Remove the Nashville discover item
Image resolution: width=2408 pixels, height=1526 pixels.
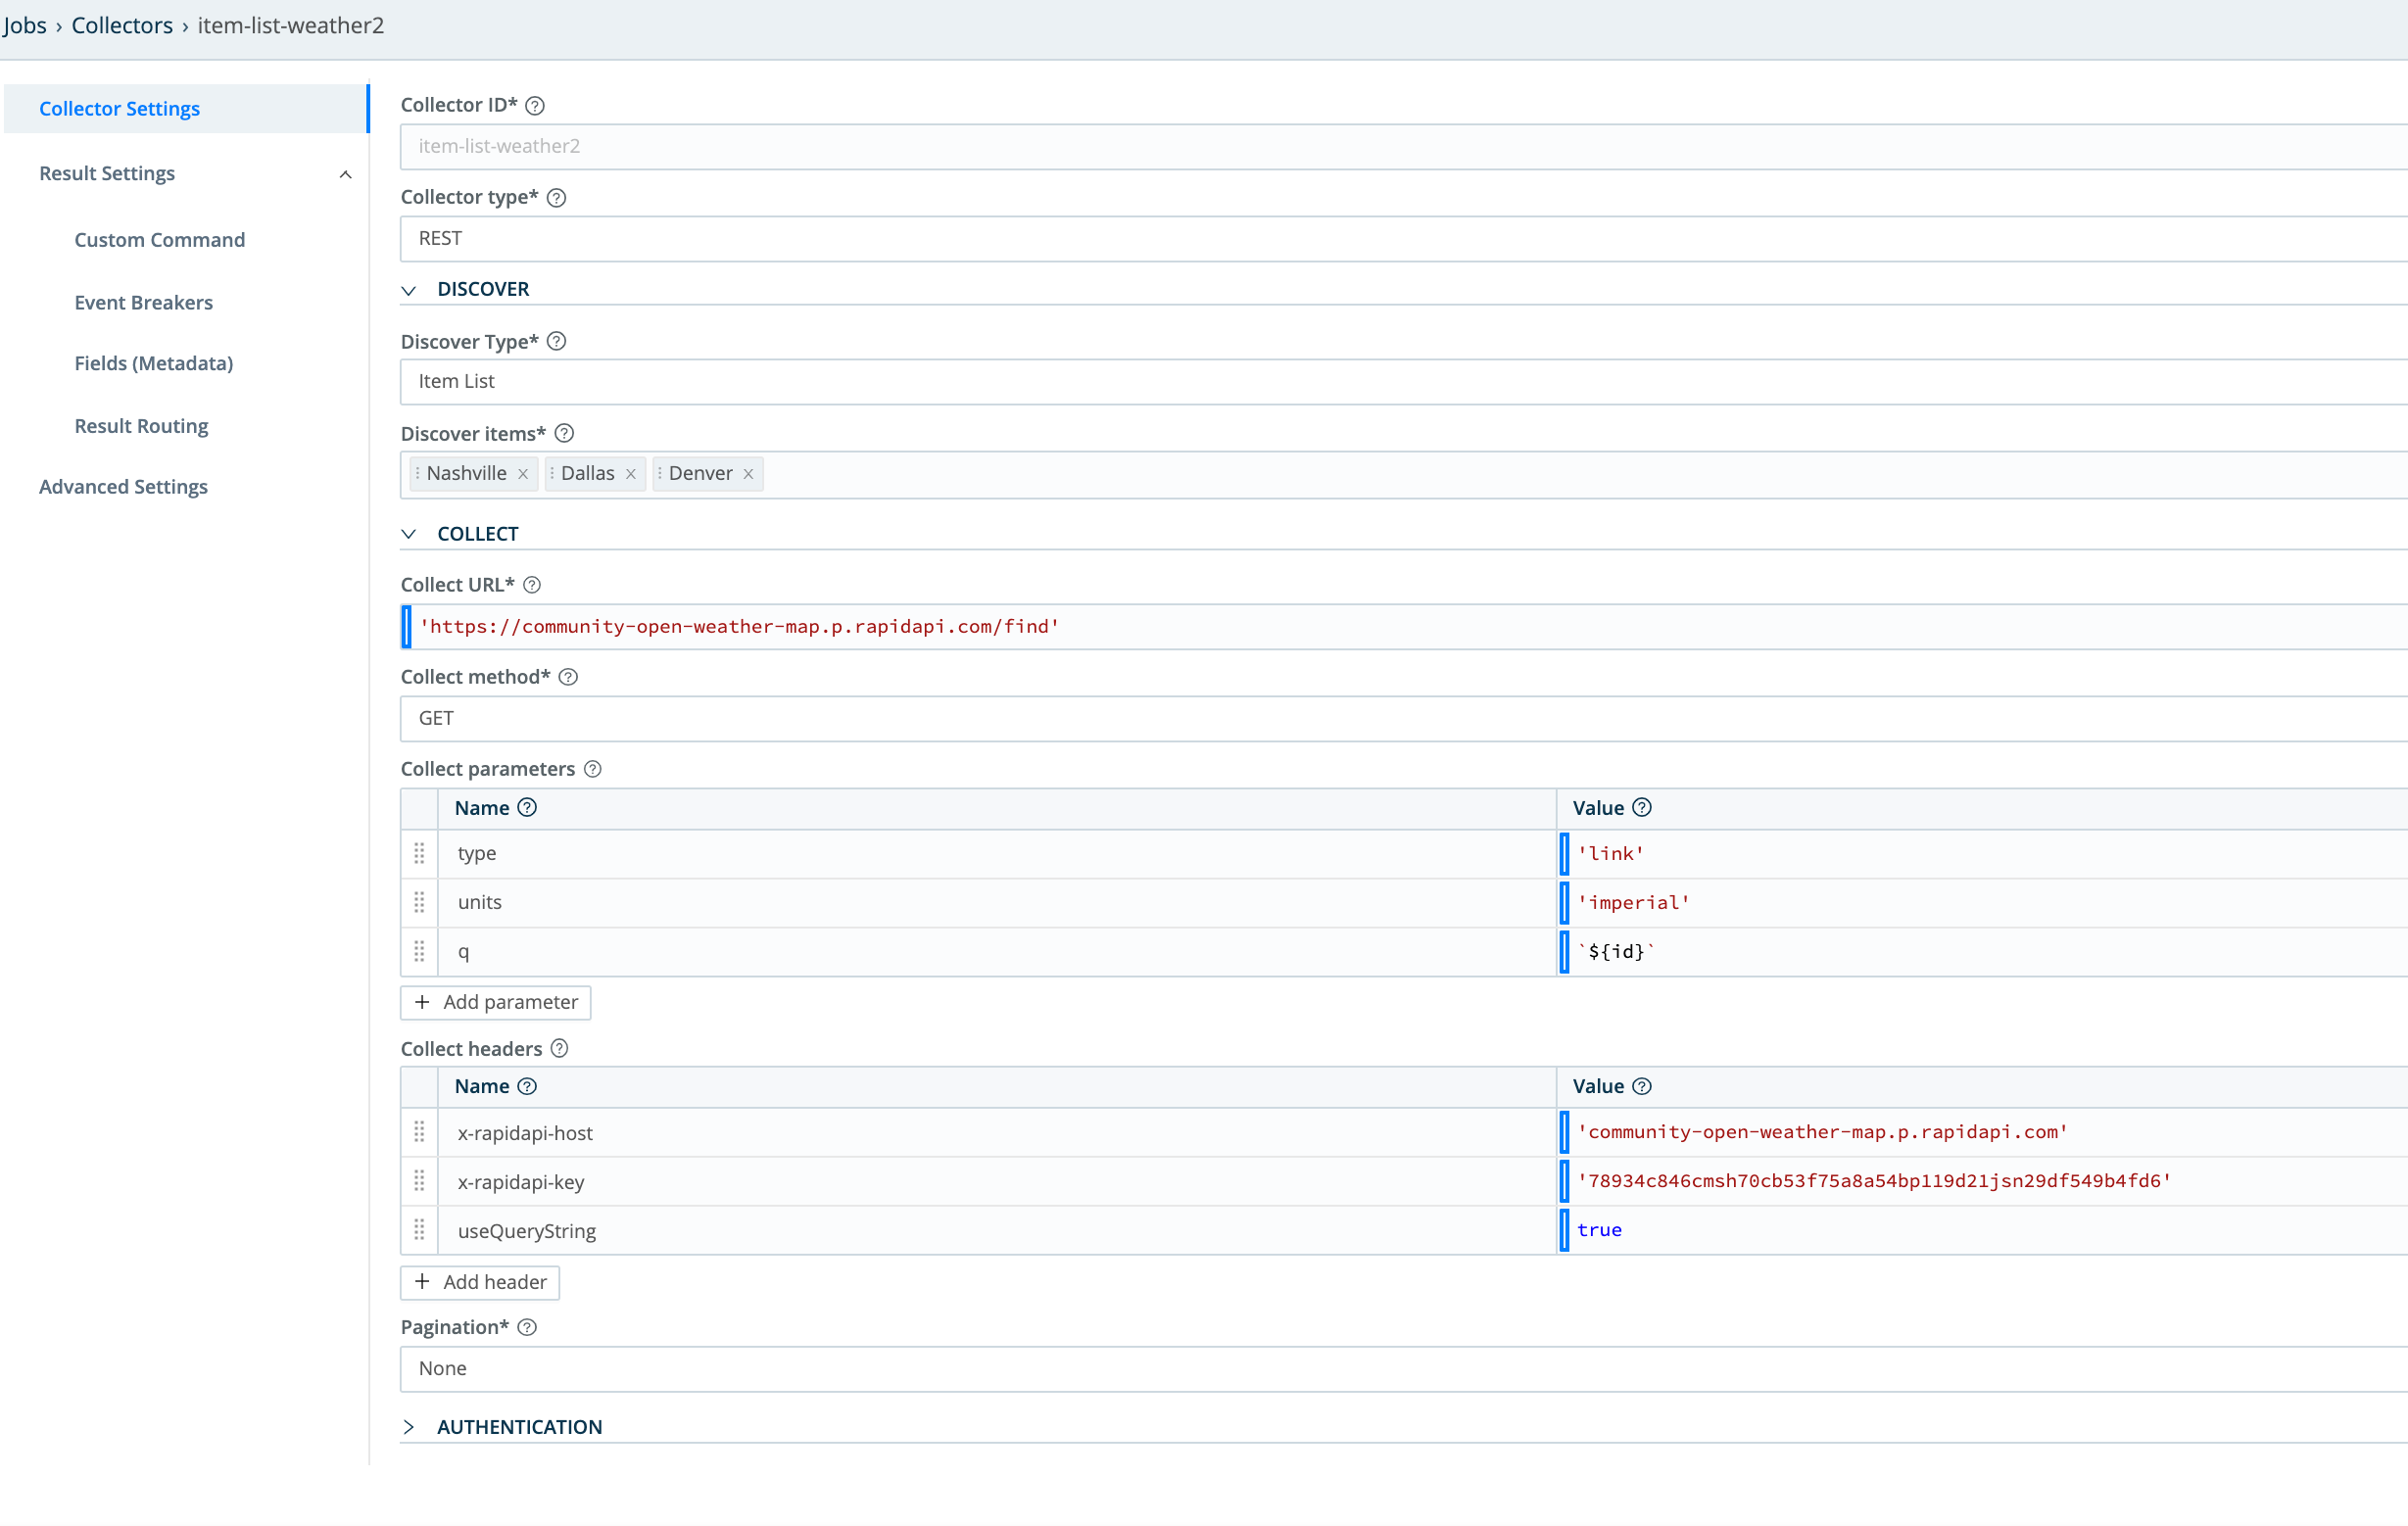coord(525,473)
